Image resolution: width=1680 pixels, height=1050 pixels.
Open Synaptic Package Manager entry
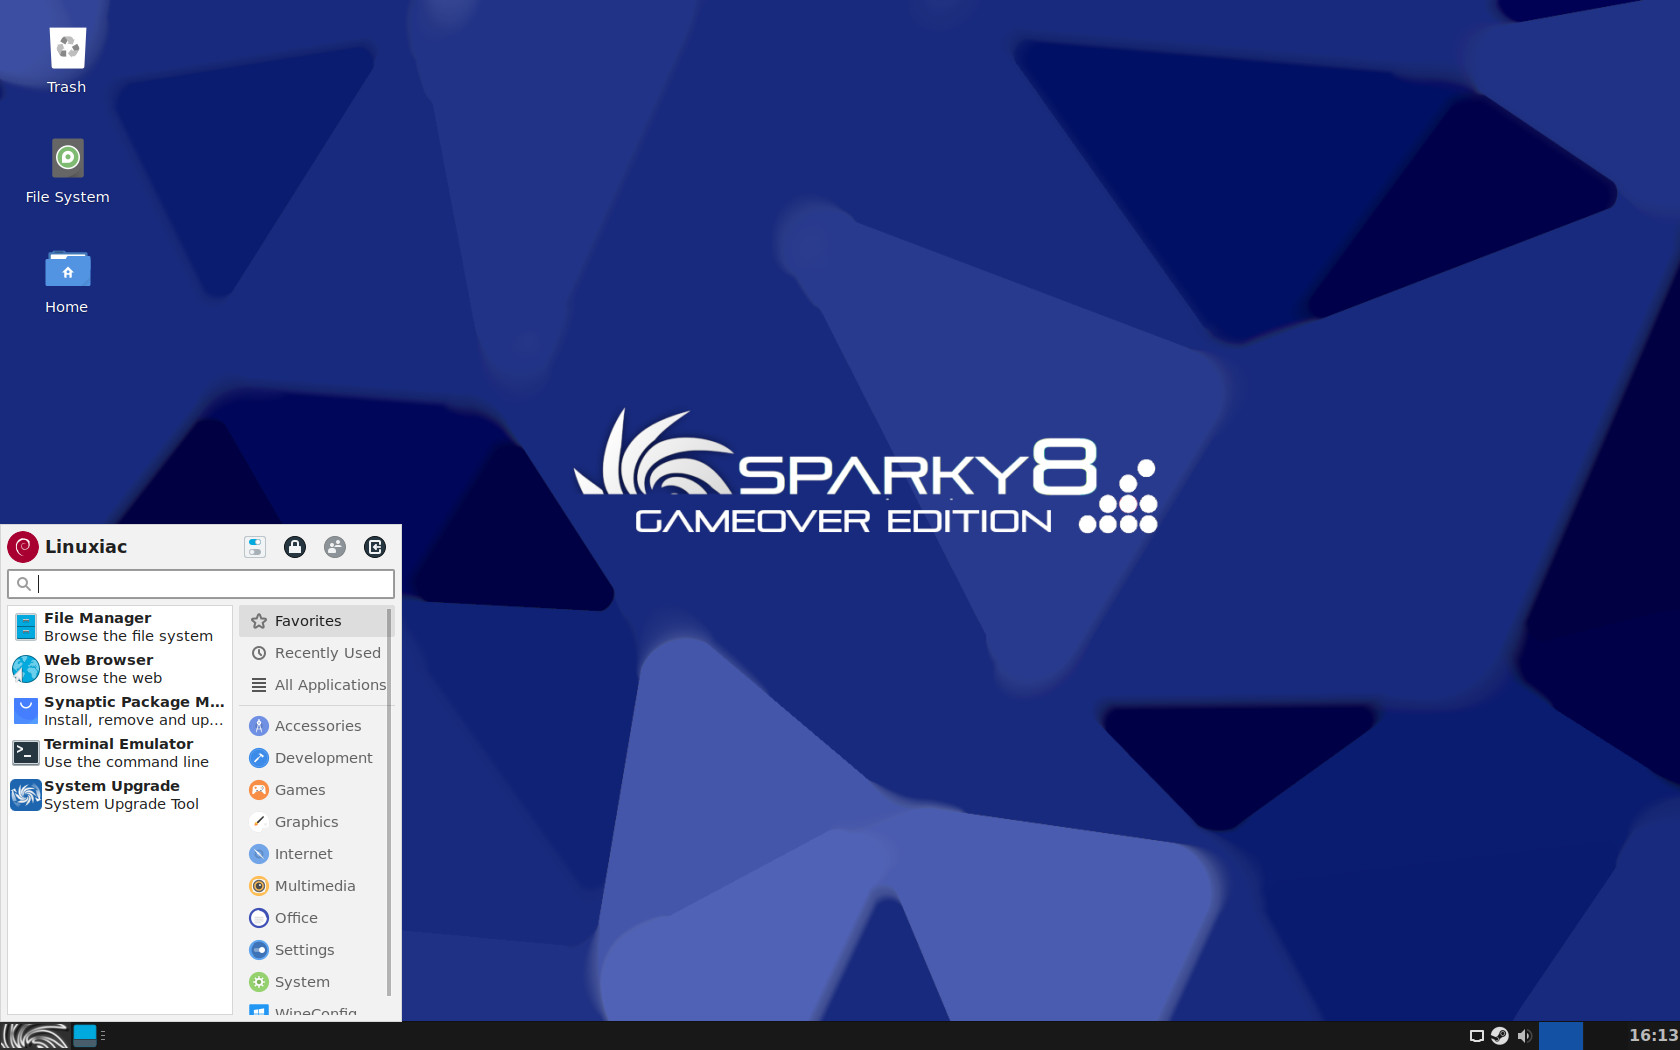pos(120,711)
